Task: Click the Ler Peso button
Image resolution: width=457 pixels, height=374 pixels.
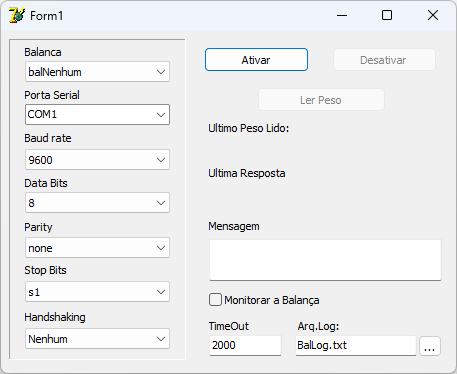Action: tap(321, 100)
